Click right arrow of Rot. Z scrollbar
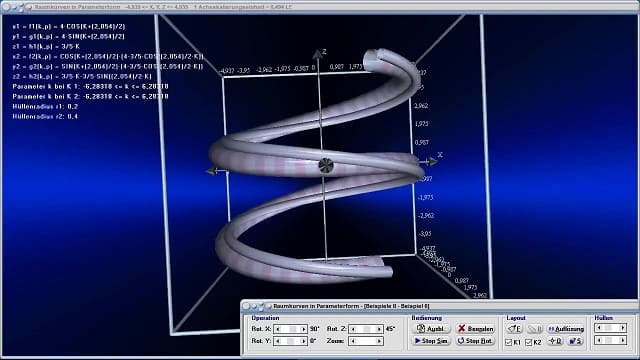Screen dimensions: 640x360 coord(379,329)
